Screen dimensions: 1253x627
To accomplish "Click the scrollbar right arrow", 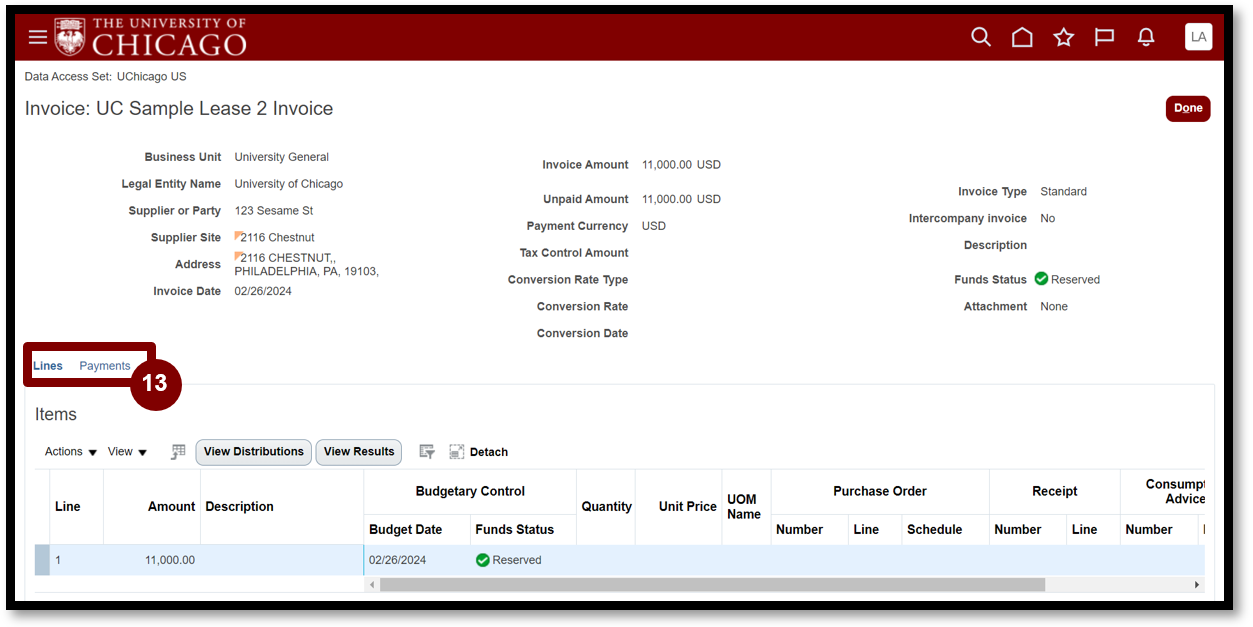I will (x=1197, y=584).
